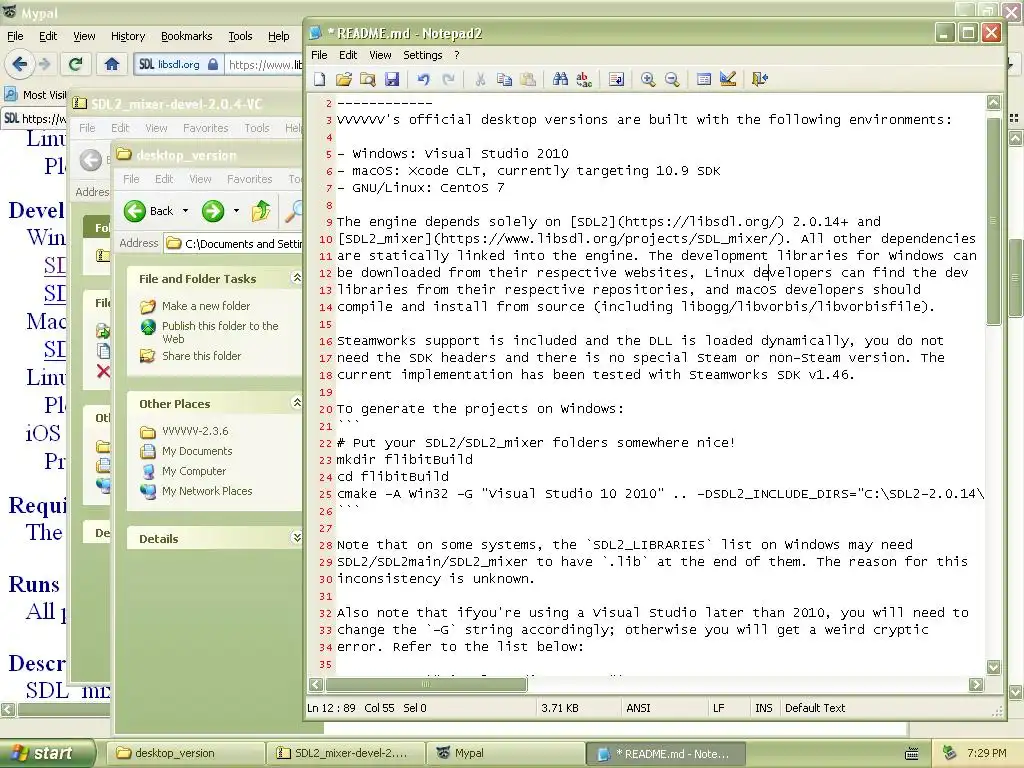Click the Redo icon in Notepad2 toolbar
Viewport: 1024px width, 768px height.
point(448,79)
